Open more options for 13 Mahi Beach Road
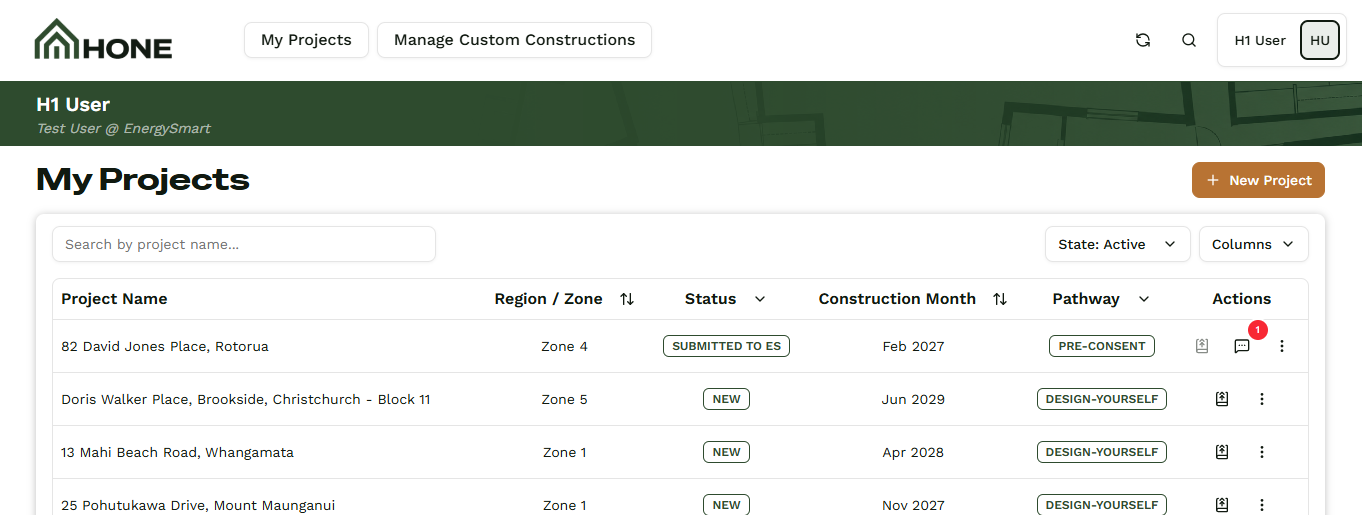The height and width of the screenshot is (515, 1362). (1262, 452)
